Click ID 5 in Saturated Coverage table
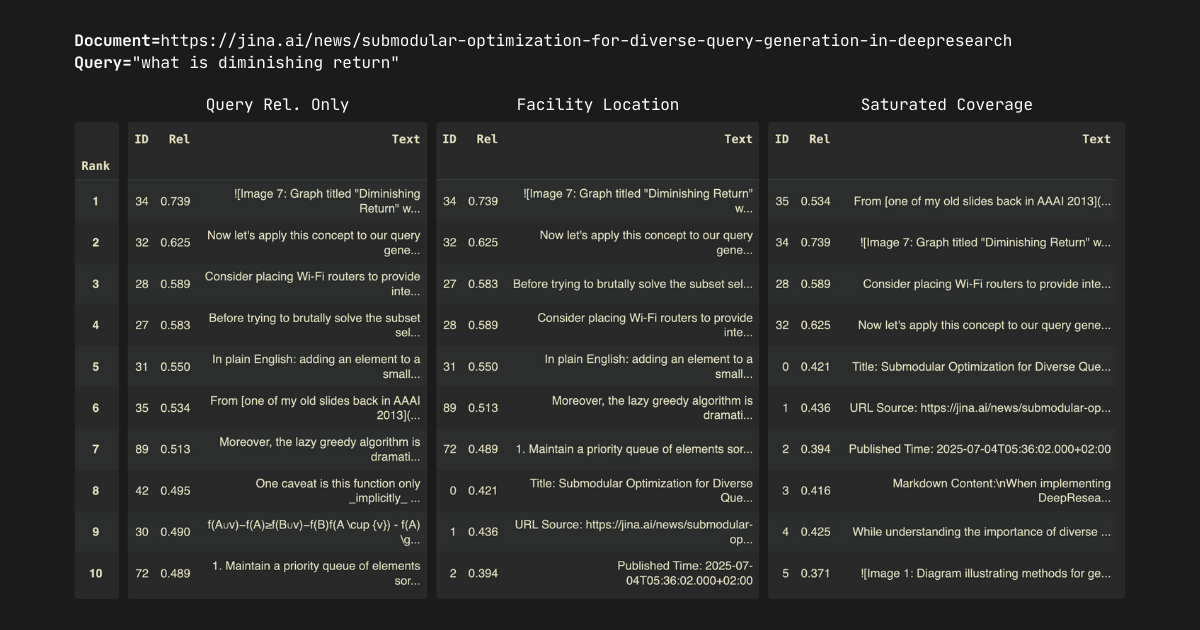 786,573
